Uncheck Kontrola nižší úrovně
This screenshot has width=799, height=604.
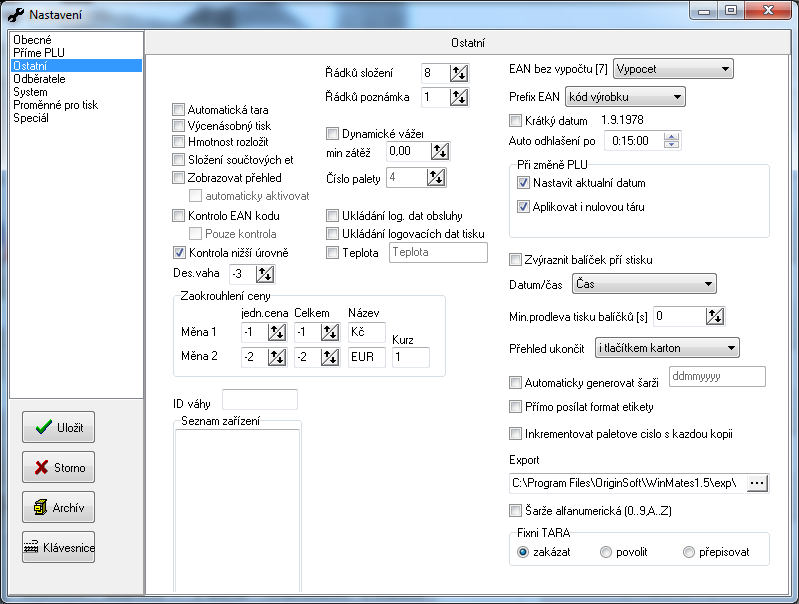click(x=179, y=253)
